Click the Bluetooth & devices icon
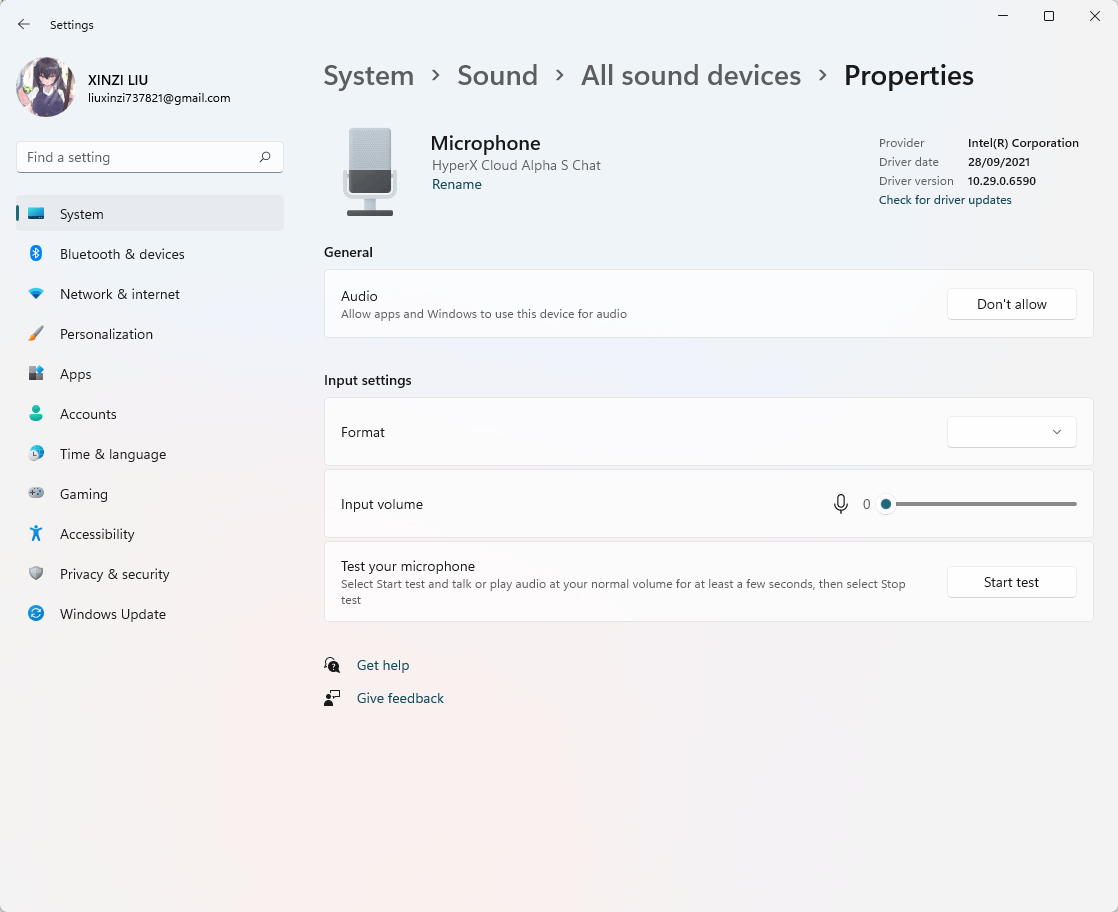The width and height of the screenshot is (1118, 912). coord(36,254)
